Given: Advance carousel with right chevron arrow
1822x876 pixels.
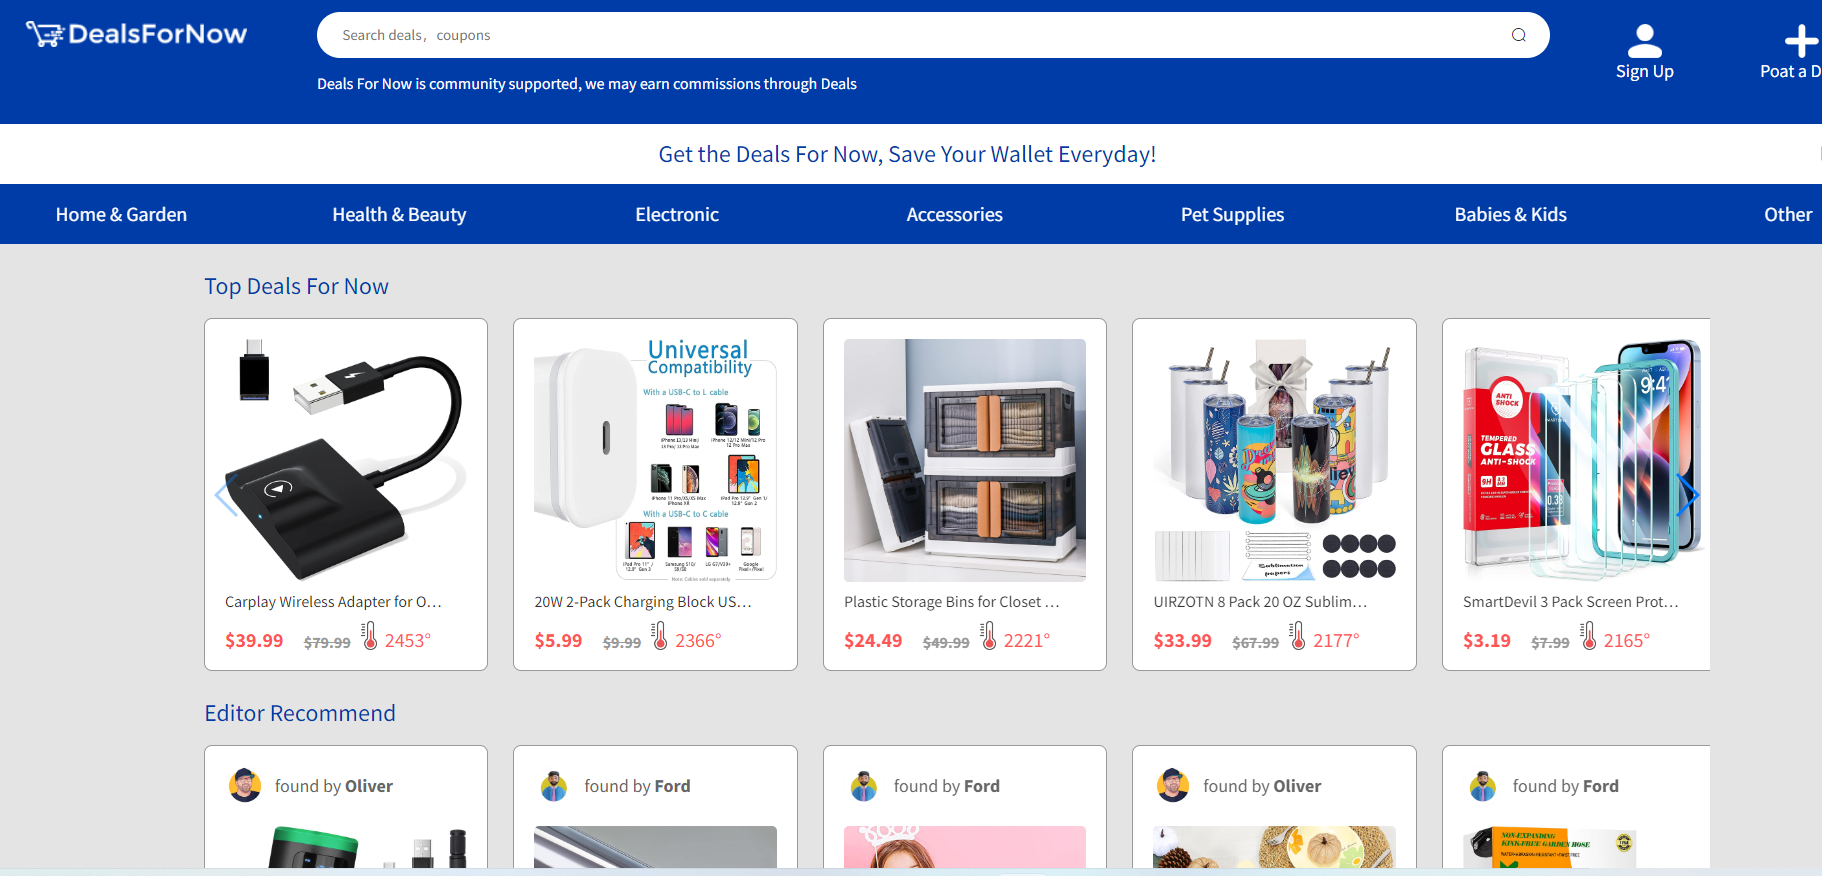Looking at the screenshot, I should coord(1687,494).
